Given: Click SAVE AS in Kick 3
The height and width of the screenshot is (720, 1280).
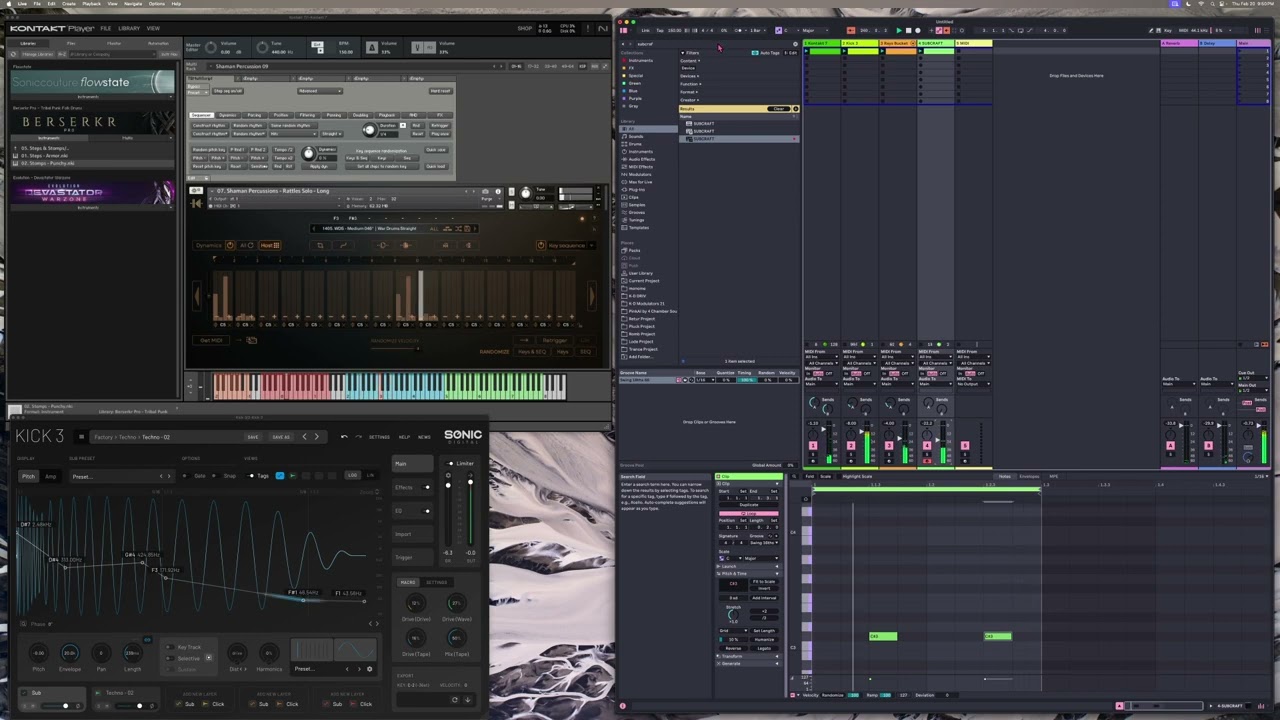Looking at the screenshot, I should coord(281,437).
